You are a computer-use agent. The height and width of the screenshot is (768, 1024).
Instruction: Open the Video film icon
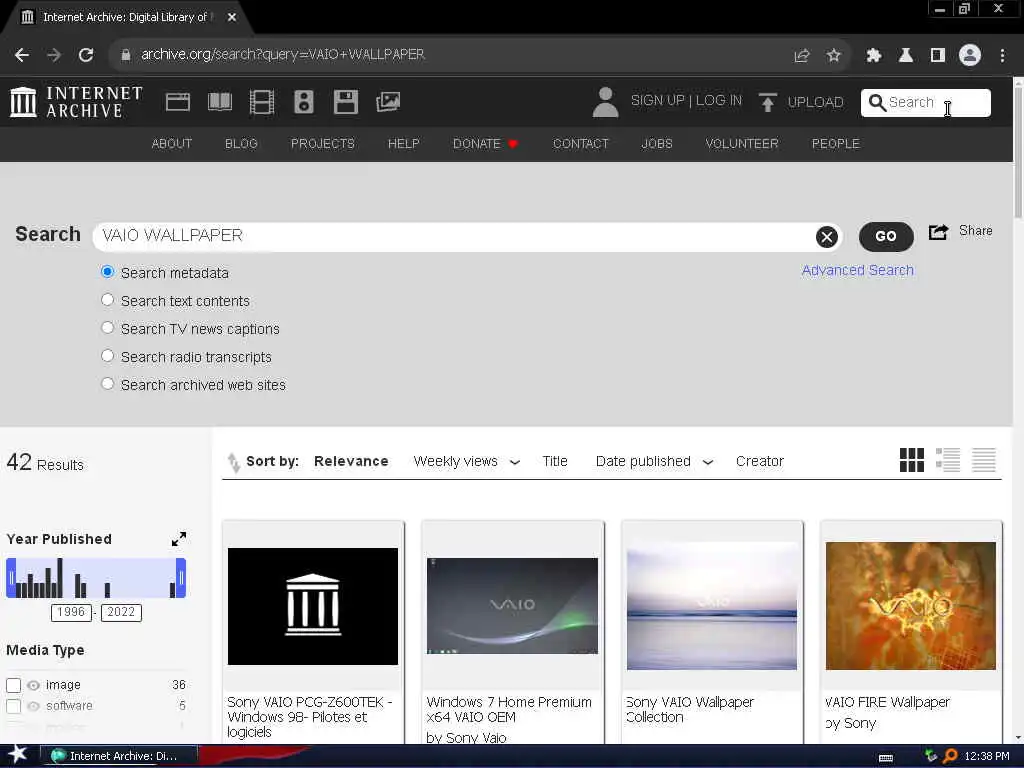point(261,102)
